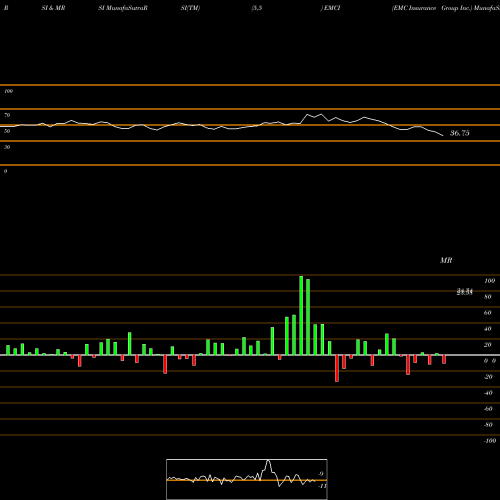Click the overlapping MR value near 24.54

coord(465,292)
